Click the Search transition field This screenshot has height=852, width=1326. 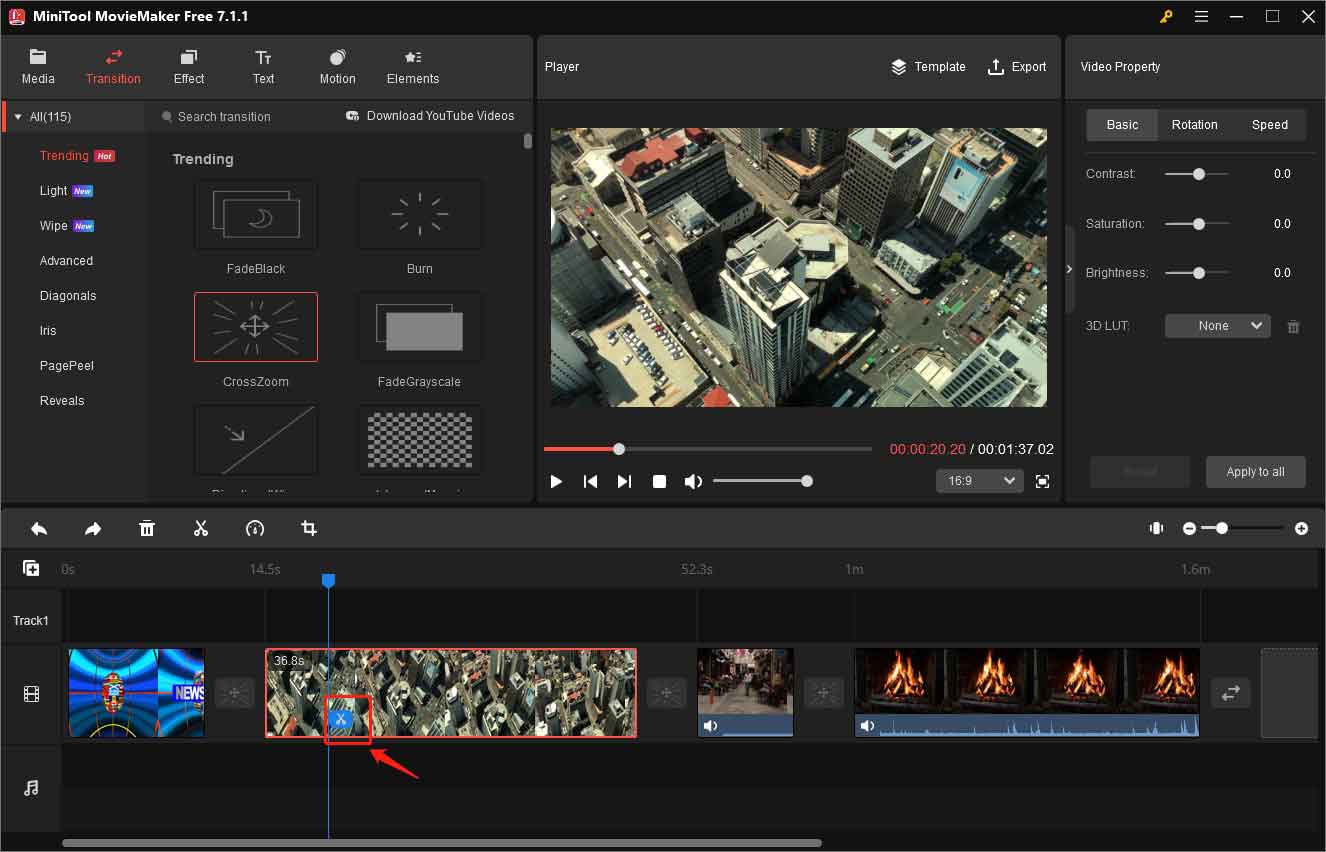click(224, 117)
